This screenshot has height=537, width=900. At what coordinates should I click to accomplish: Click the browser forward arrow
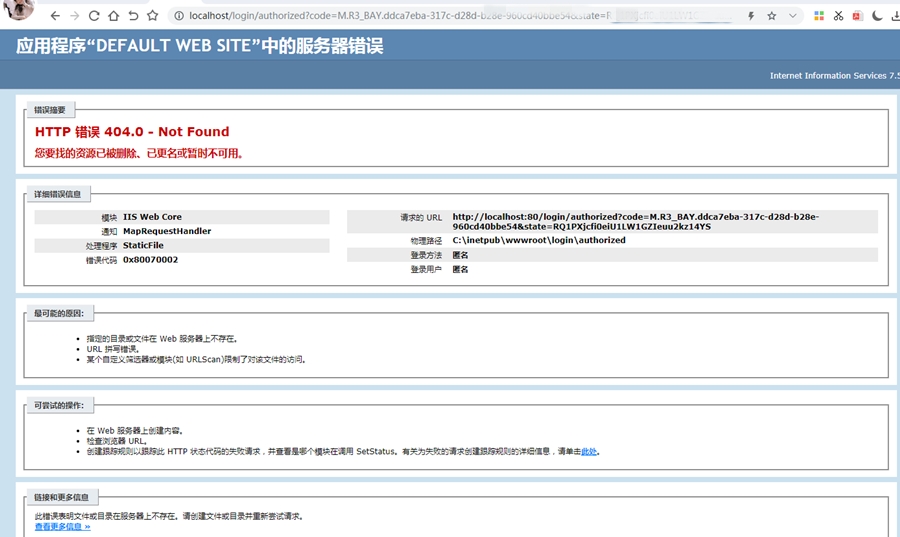(75, 16)
